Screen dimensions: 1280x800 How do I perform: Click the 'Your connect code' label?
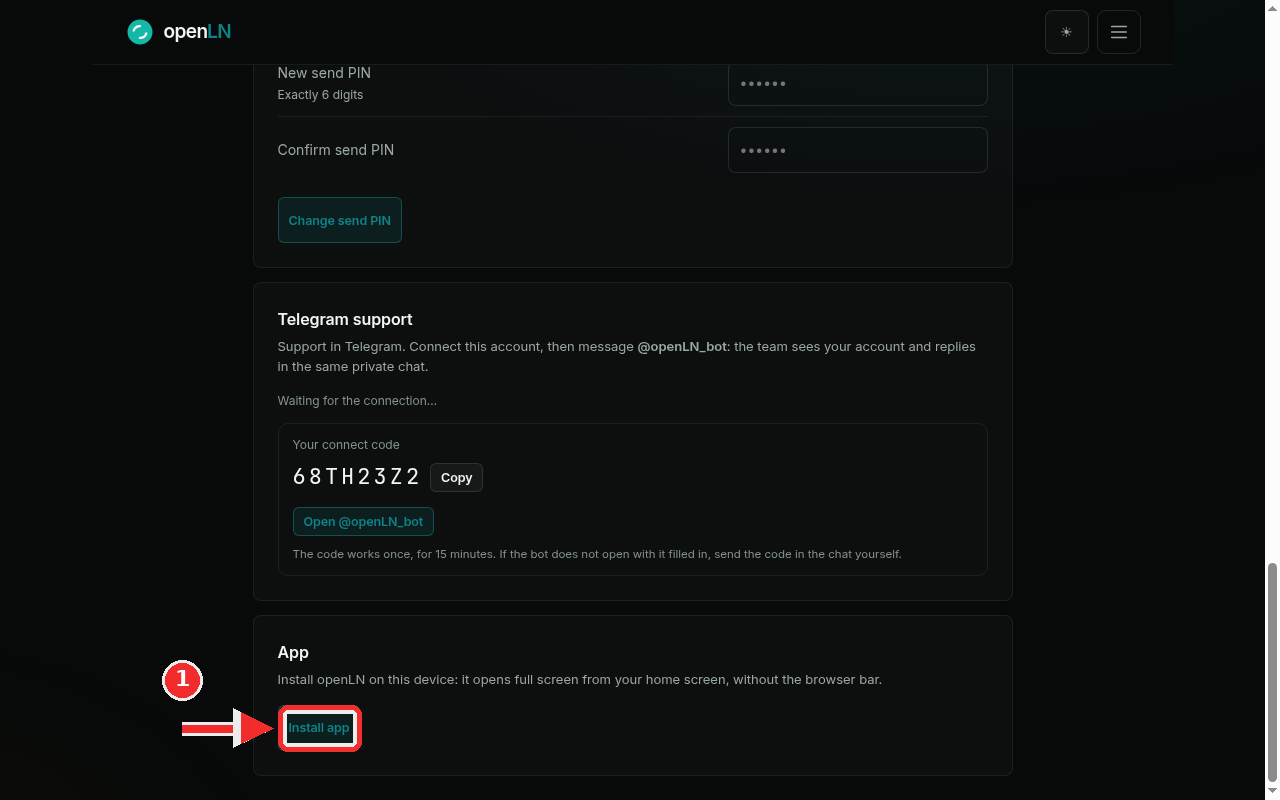pyautogui.click(x=346, y=445)
